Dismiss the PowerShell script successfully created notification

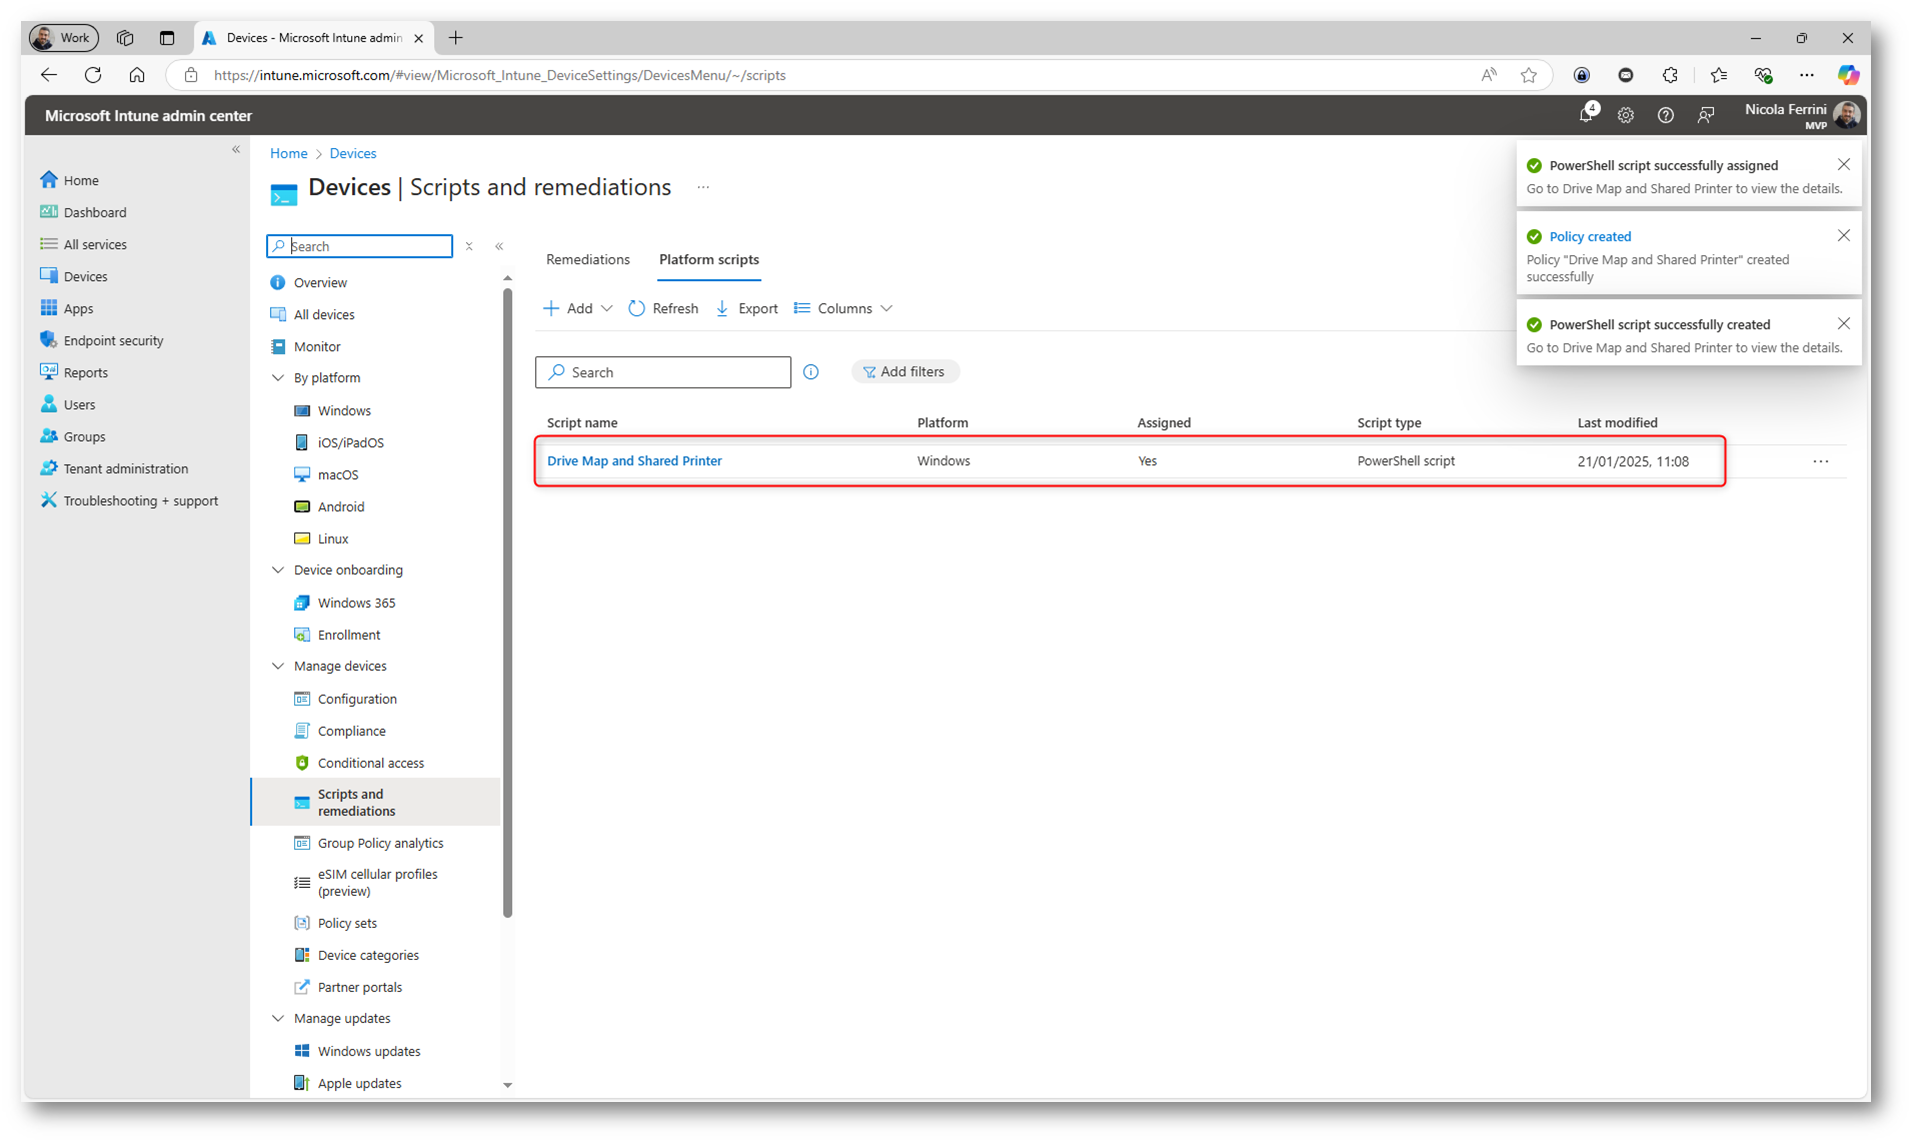[1844, 324]
